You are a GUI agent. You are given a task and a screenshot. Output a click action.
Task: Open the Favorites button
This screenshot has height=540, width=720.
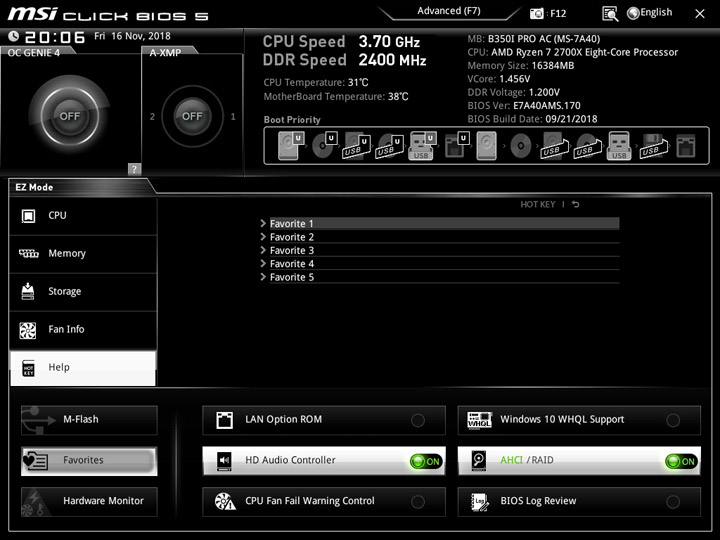(89, 461)
